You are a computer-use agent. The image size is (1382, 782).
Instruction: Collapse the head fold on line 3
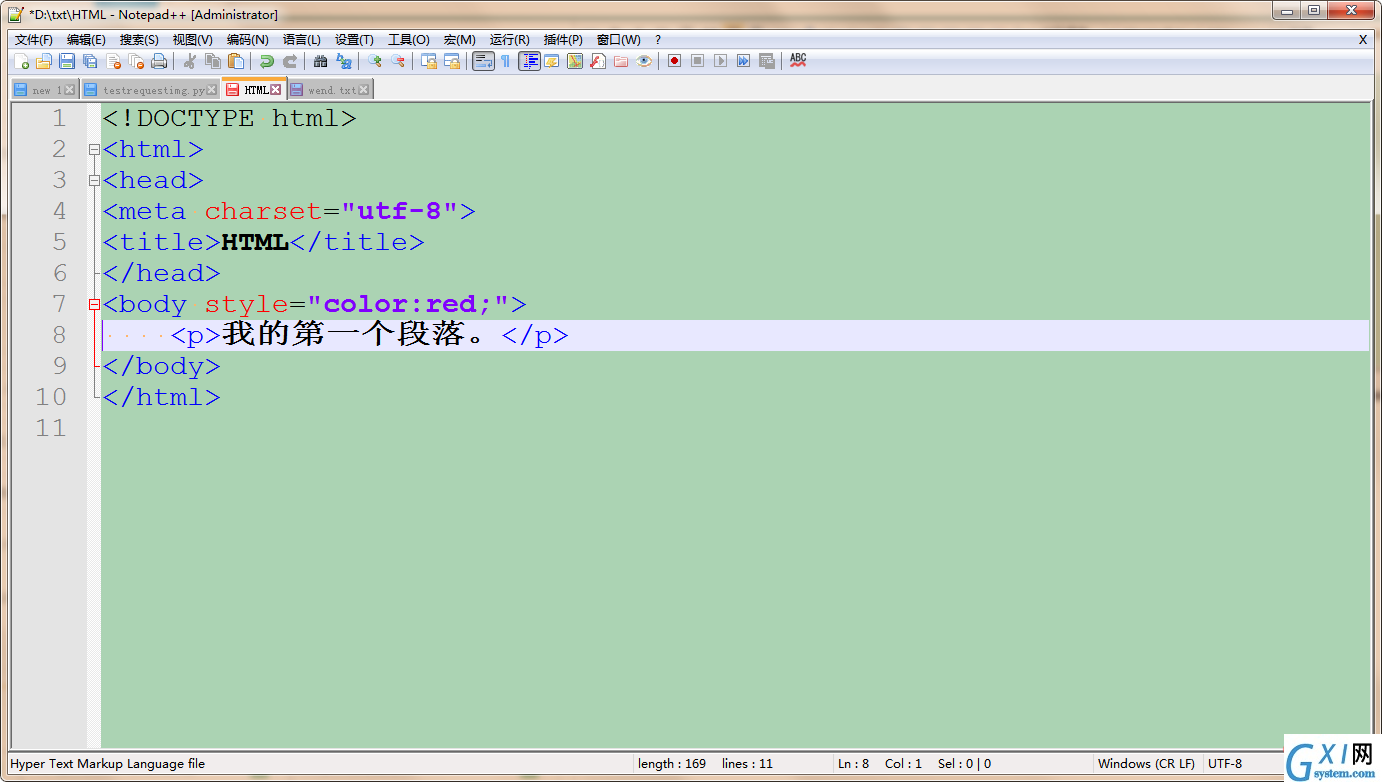pos(95,181)
